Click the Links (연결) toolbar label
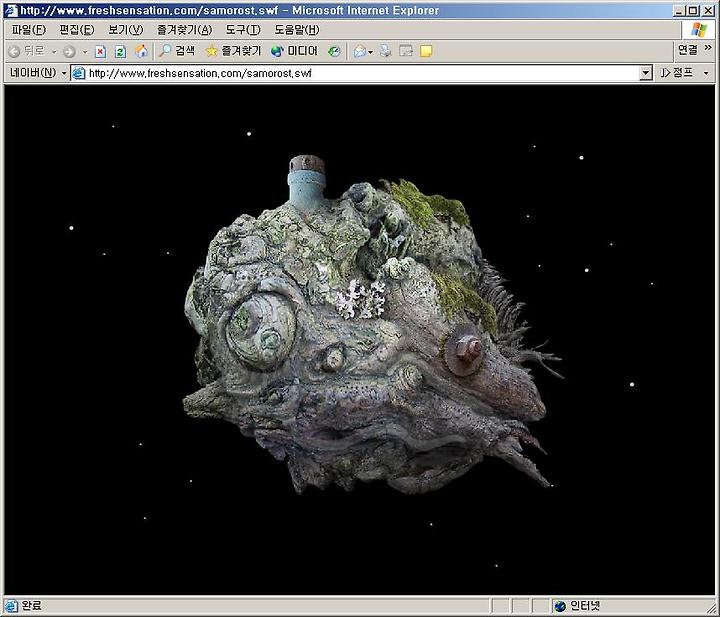Image resolution: width=720 pixels, height=617 pixels. pos(687,50)
